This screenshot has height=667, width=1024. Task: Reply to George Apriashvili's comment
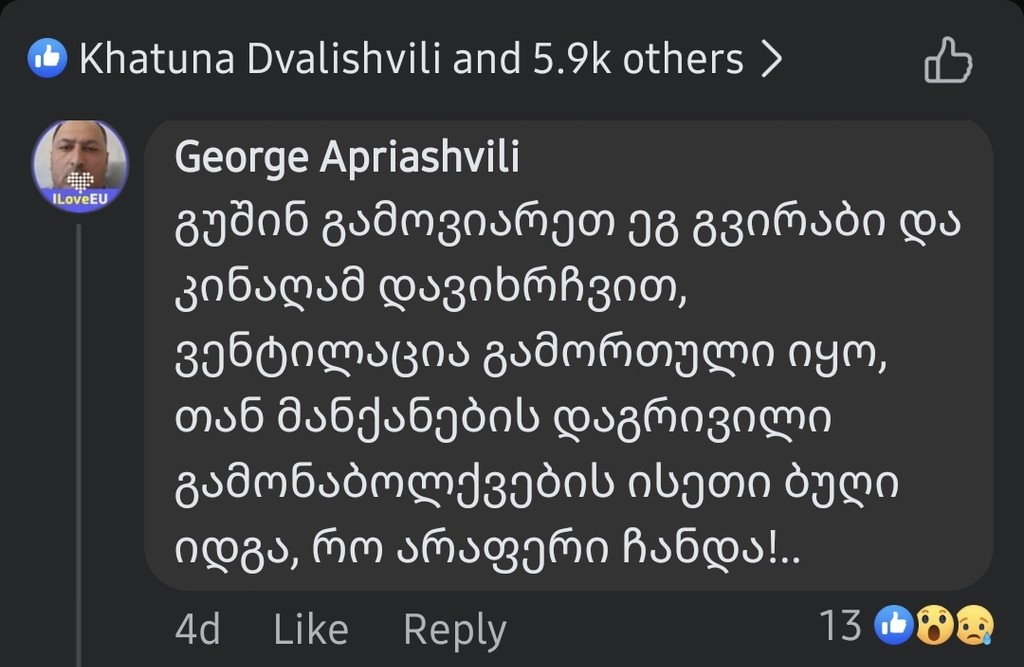[x=454, y=628]
